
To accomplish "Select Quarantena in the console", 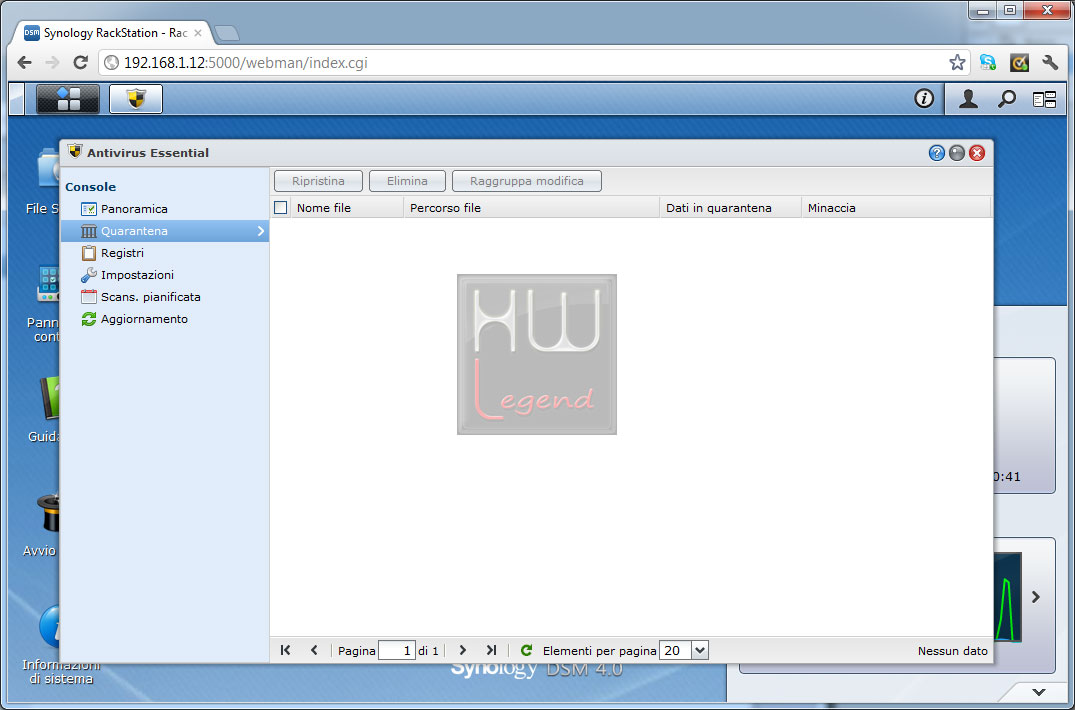I will pyautogui.click(x=165, y=231).
